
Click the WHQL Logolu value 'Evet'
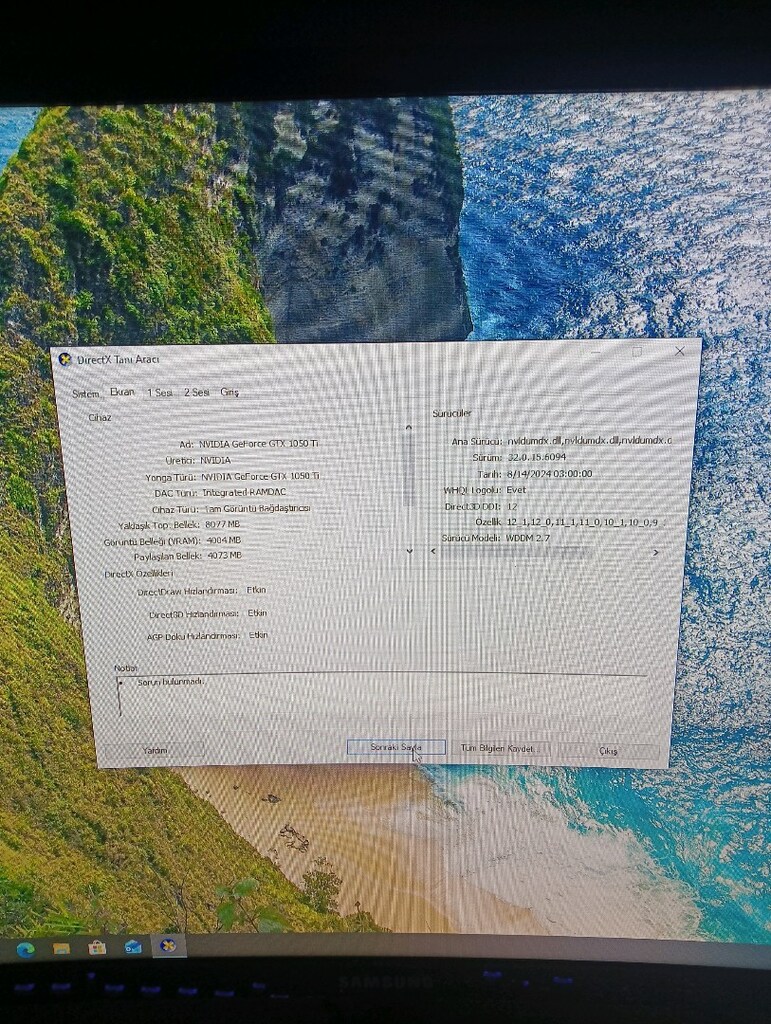(516, 490)
